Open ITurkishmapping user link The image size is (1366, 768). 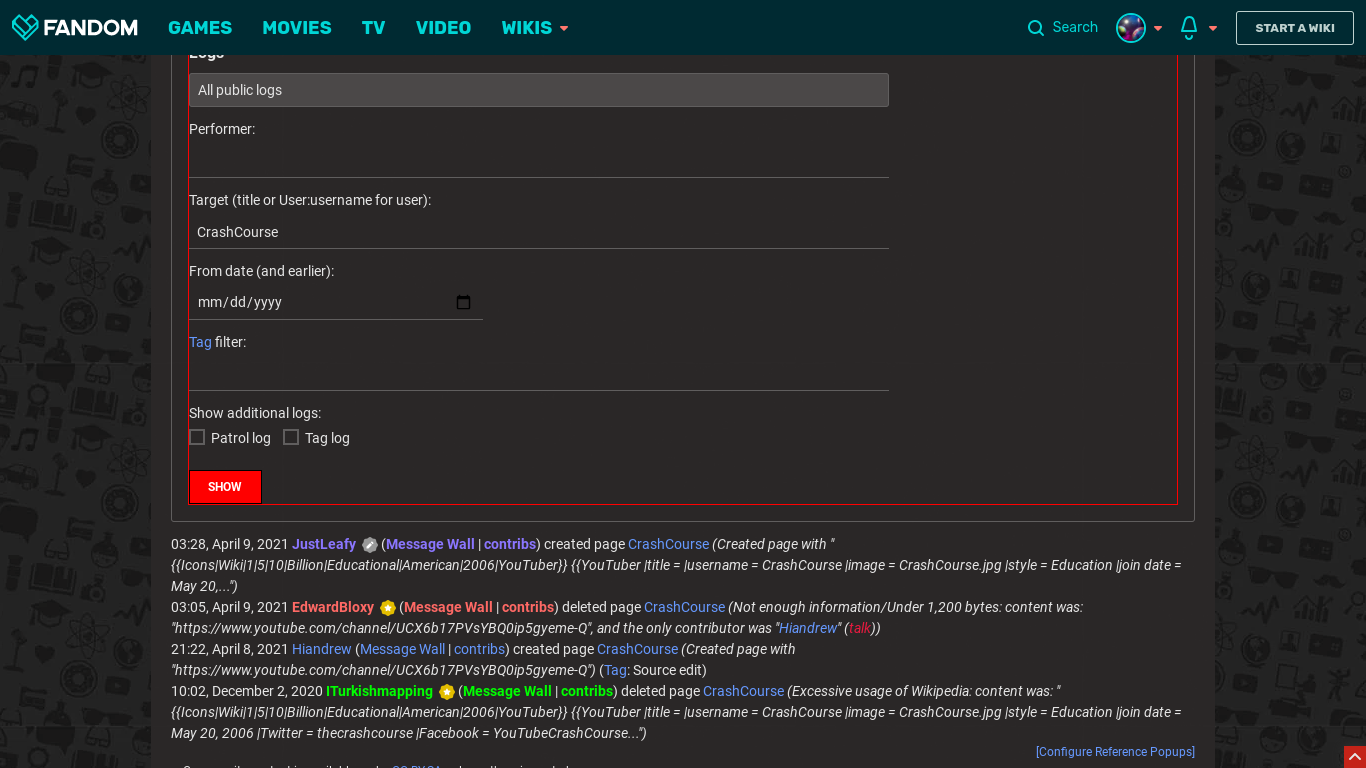click(x=379, y=691)
